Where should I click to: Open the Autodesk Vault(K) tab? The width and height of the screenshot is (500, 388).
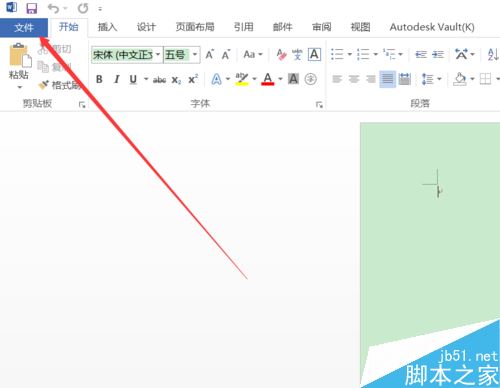(432, 27)
